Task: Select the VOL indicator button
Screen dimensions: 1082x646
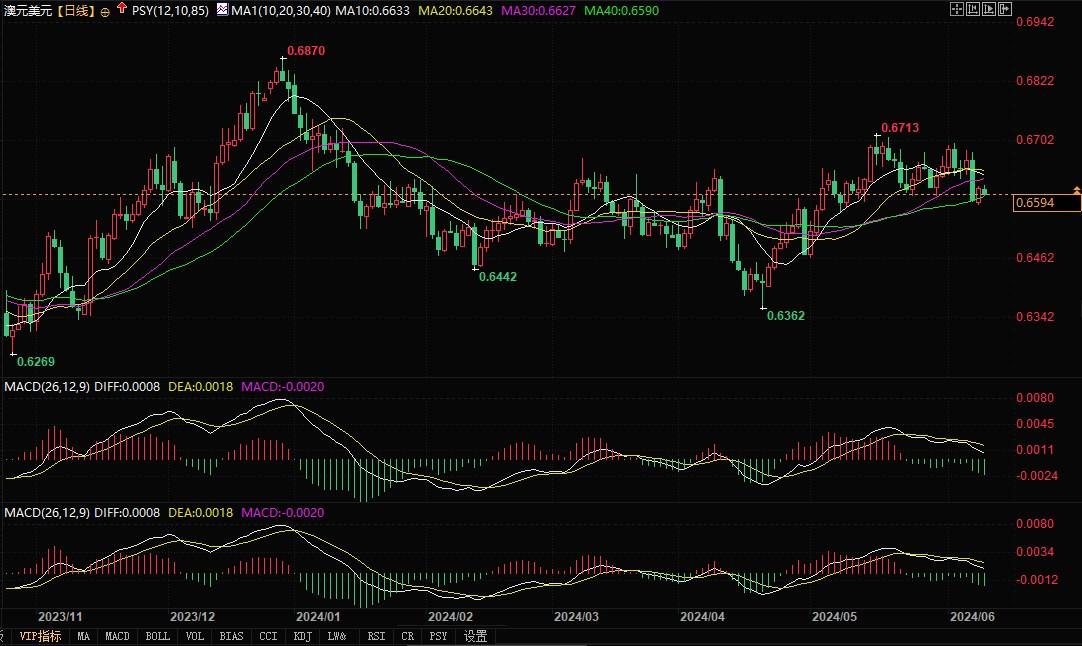Action: [194, 636]
